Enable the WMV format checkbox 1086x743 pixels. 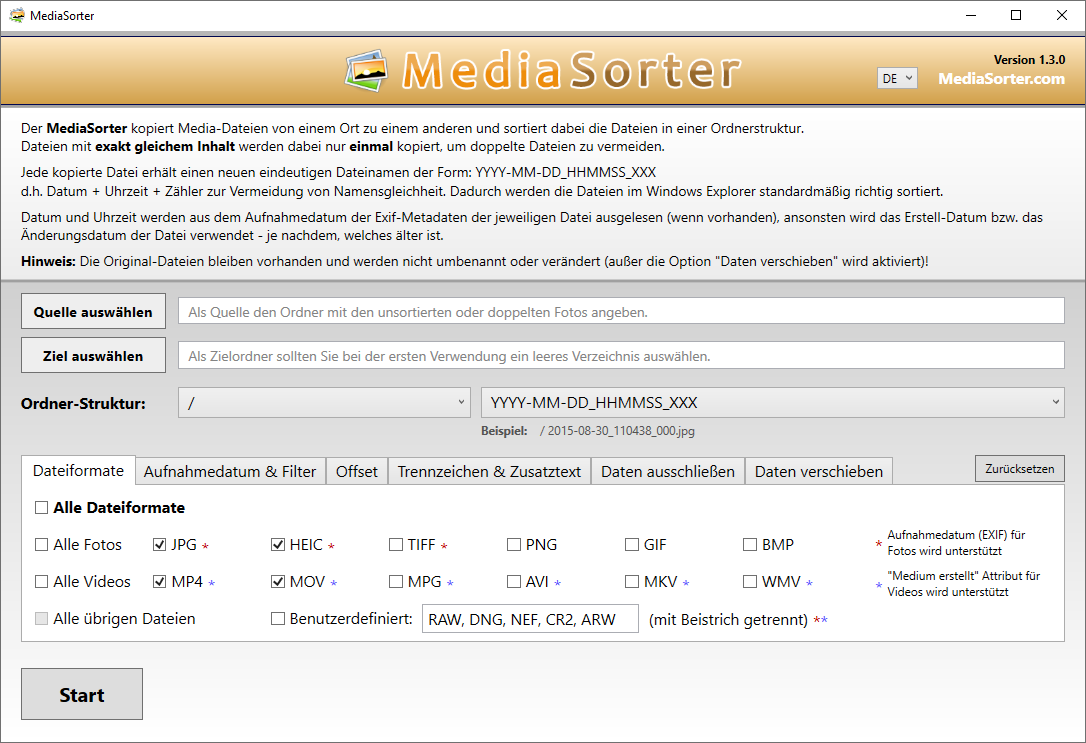(x=749, y=582)
